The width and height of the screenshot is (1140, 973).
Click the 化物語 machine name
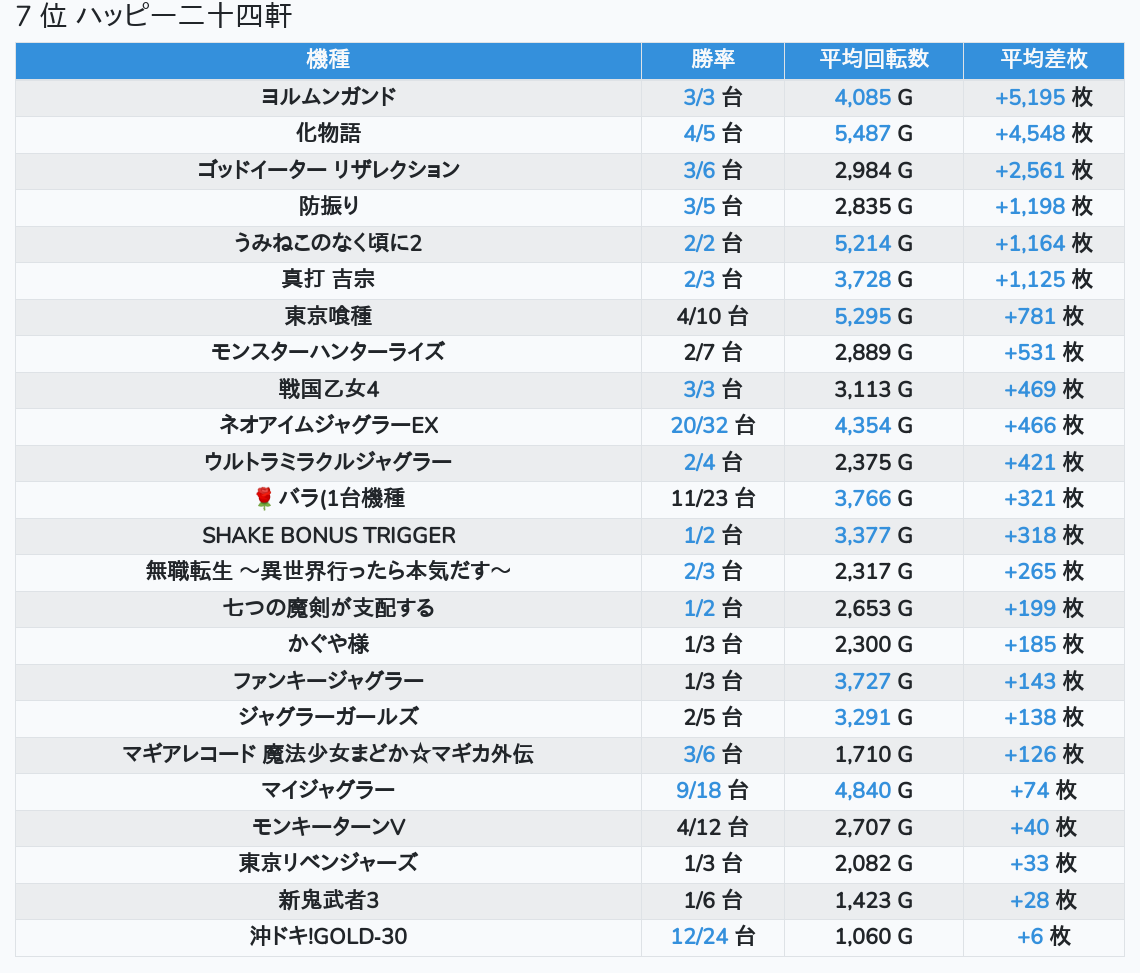pyautogui.click(x=328, y=133)
